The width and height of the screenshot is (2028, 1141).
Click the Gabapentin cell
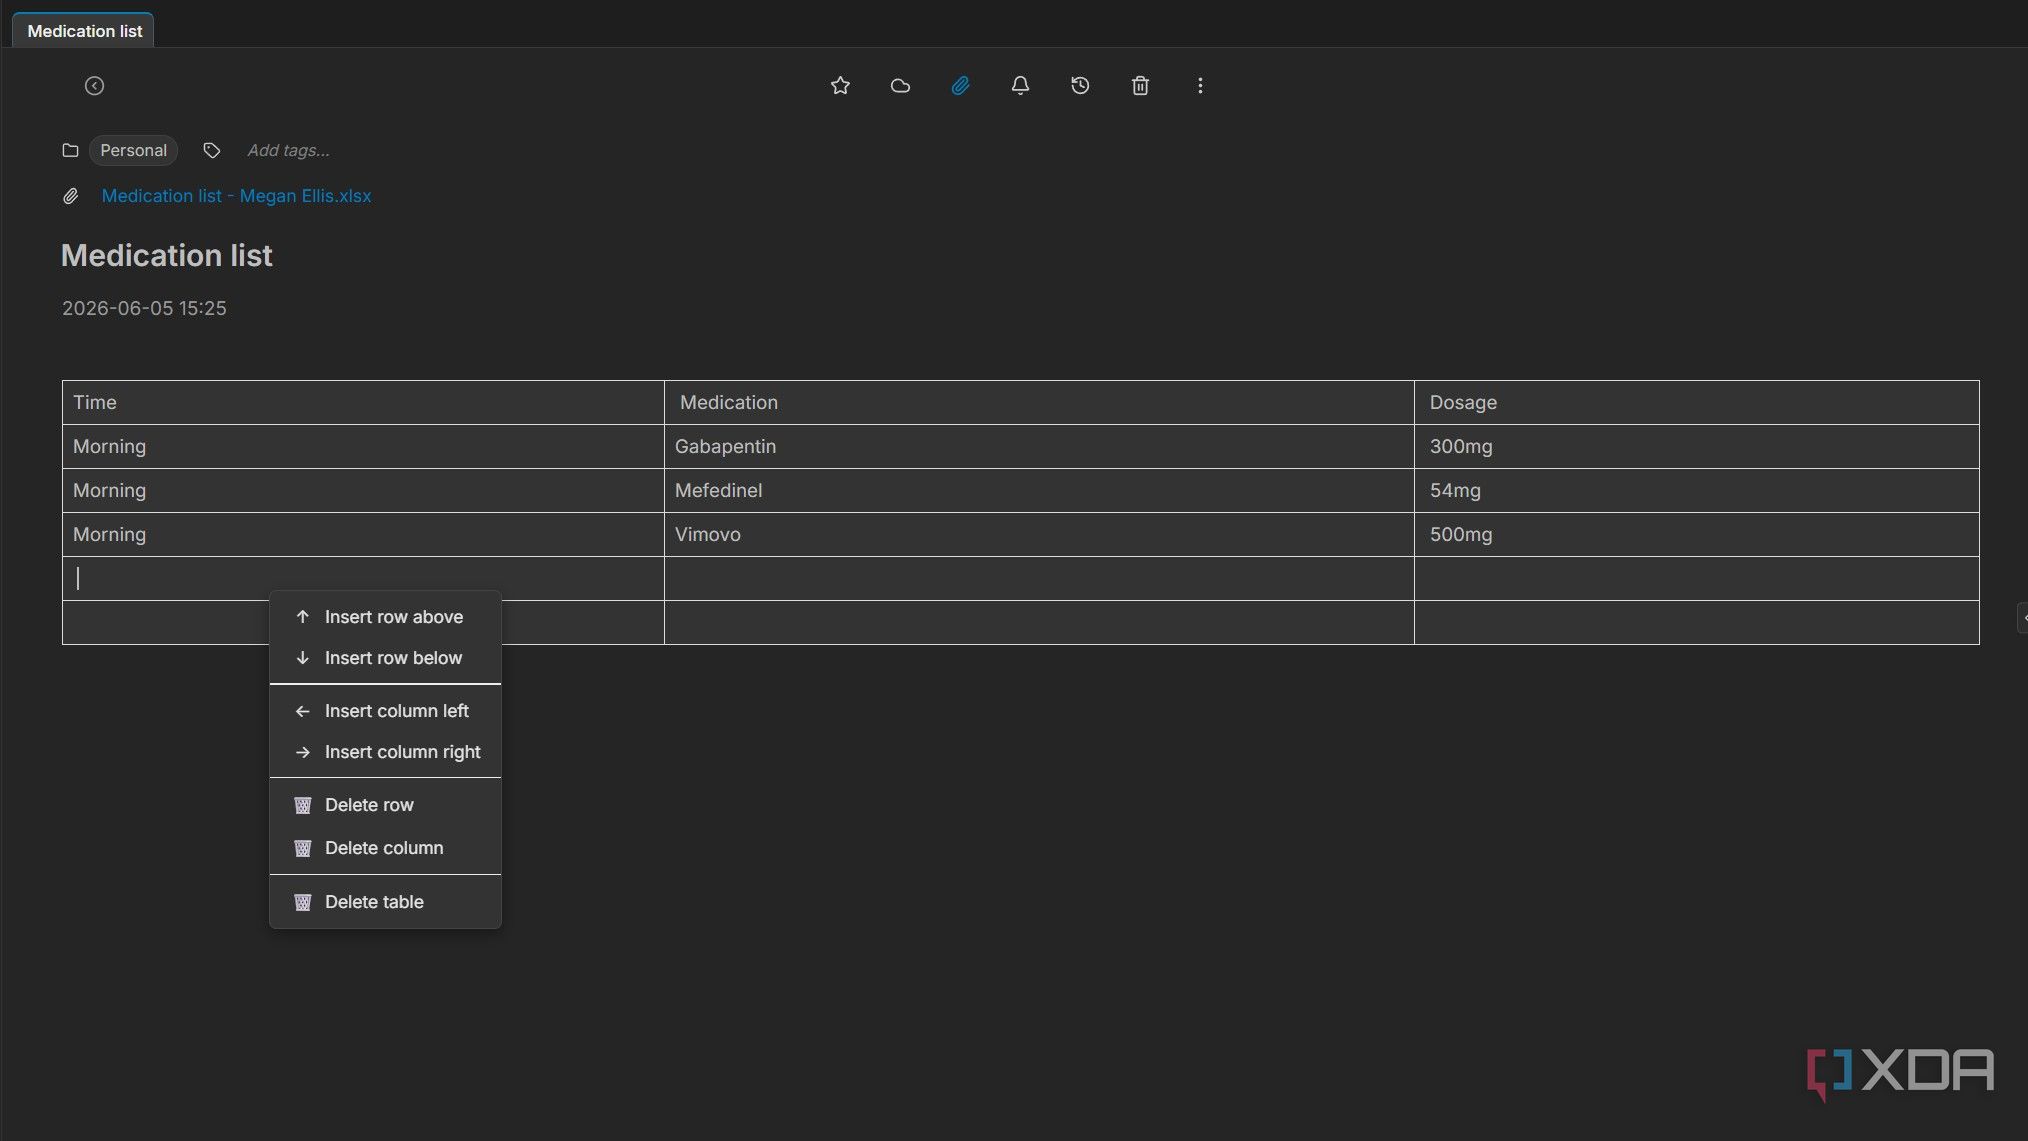(x=1039, y=446)
